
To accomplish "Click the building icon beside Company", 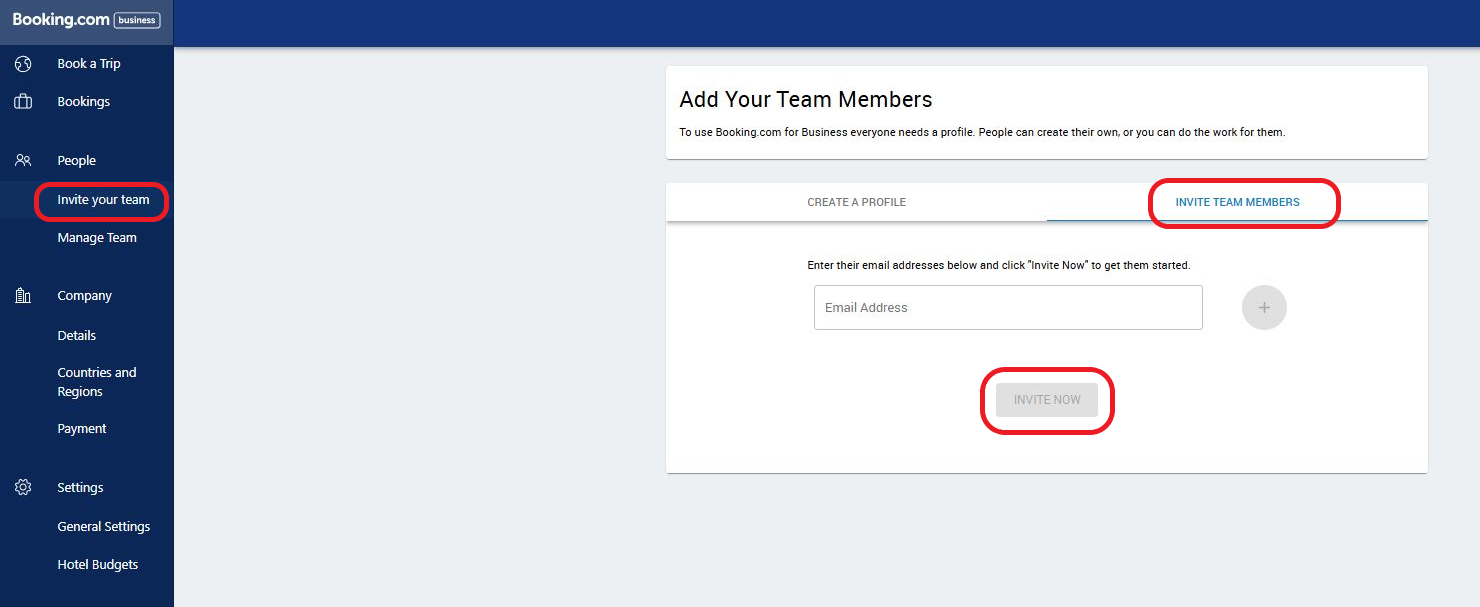I will click(23, 296).
